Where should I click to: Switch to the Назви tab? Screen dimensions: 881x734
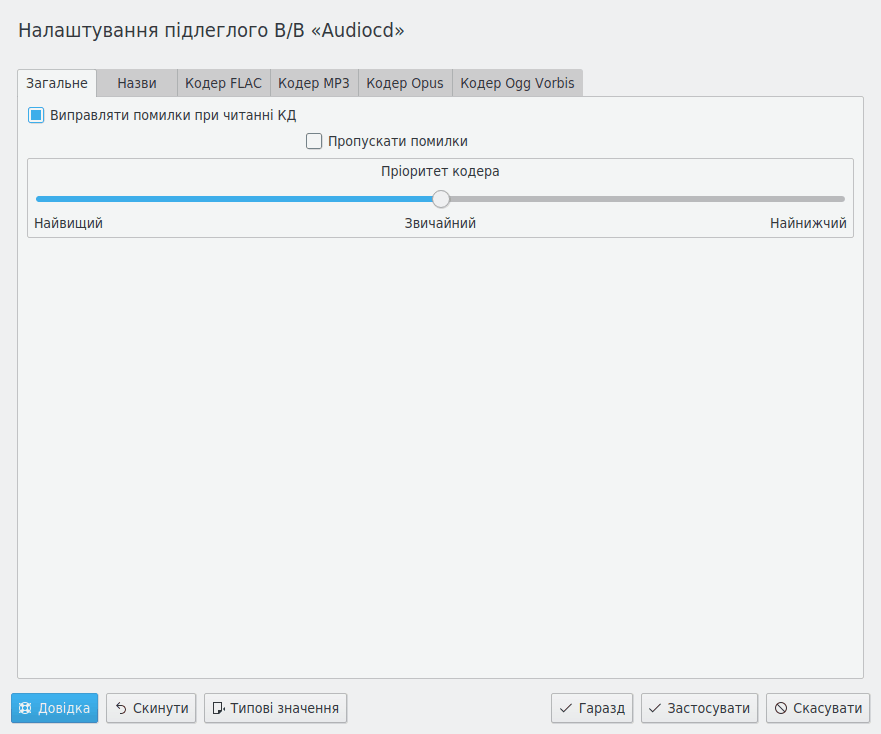point(137,83)
